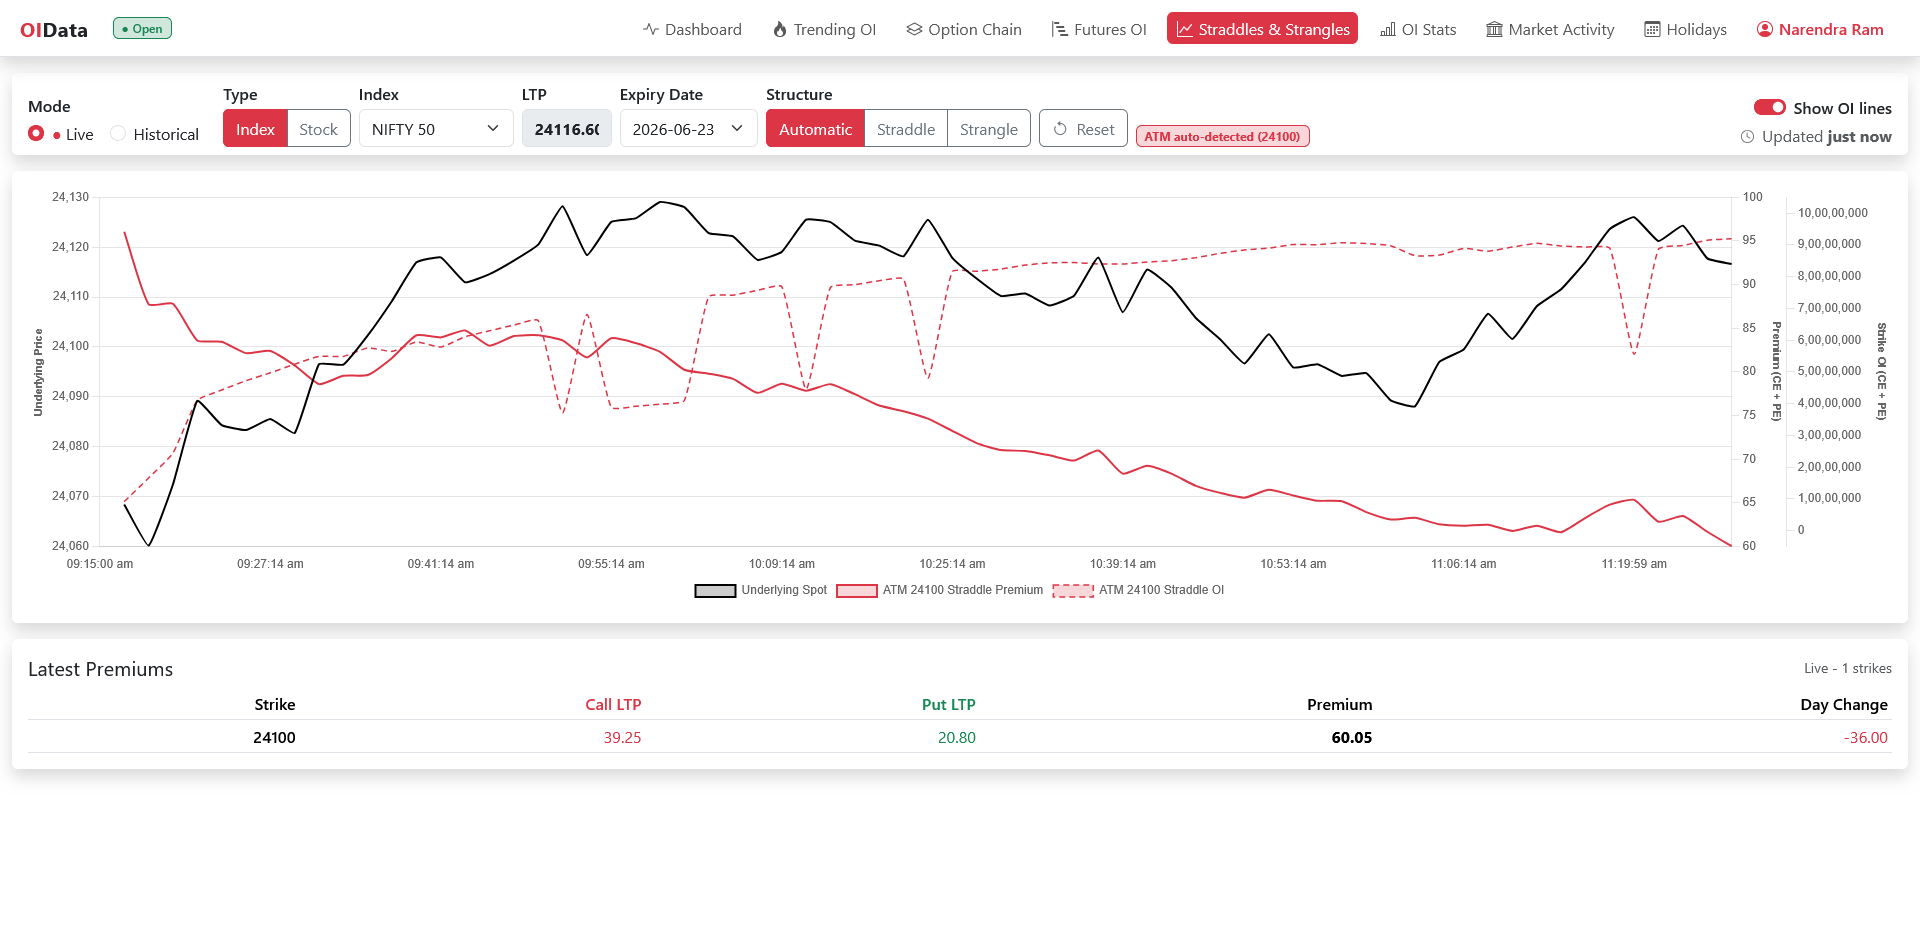Click the clock icon beside Updated
This screenshot has width=1920, height=947.
tap(1747, 137)
